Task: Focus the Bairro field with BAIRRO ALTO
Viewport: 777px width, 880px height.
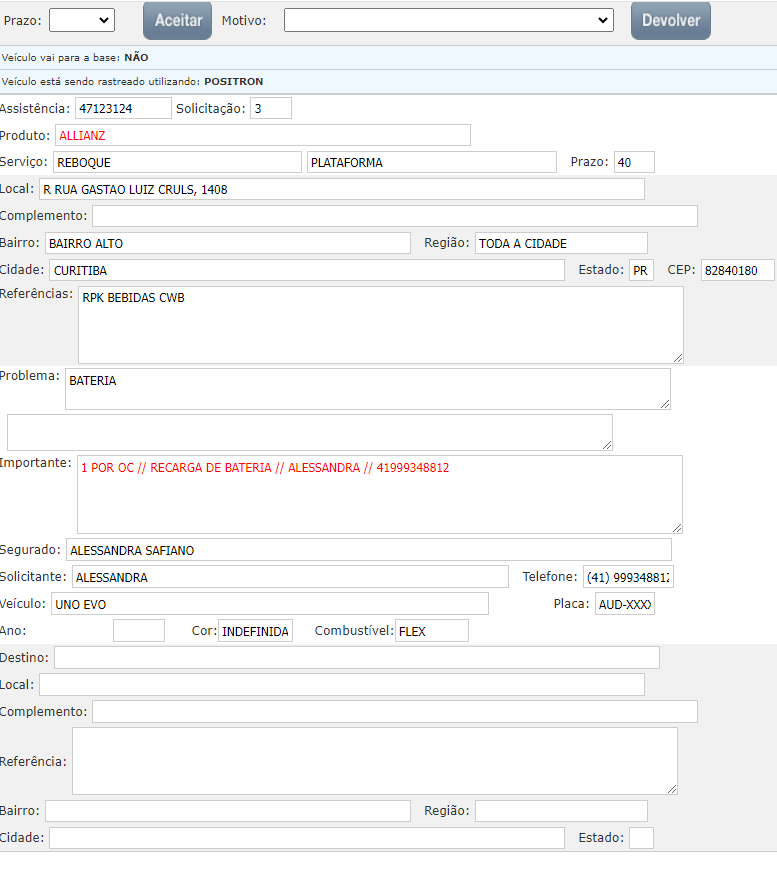Action: point(227,243)
